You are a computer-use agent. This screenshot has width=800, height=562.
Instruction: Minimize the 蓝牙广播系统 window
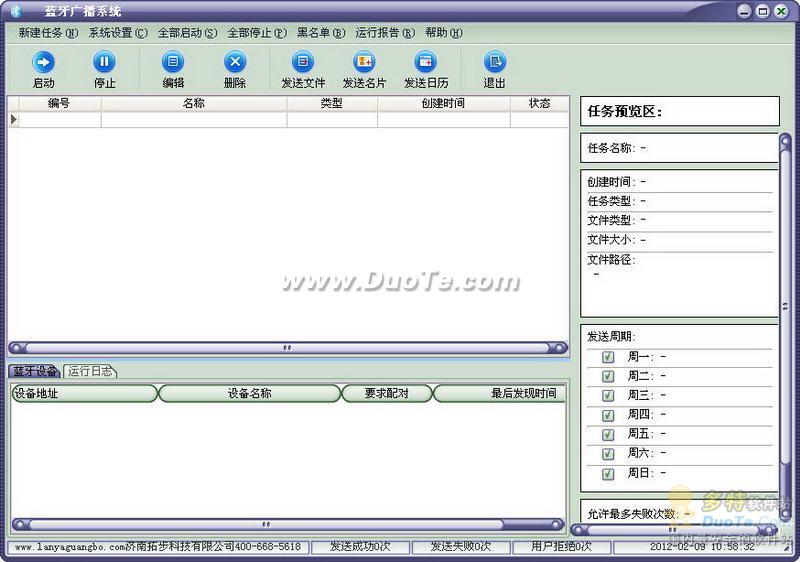pyautogui.click(x=744, y=11)
